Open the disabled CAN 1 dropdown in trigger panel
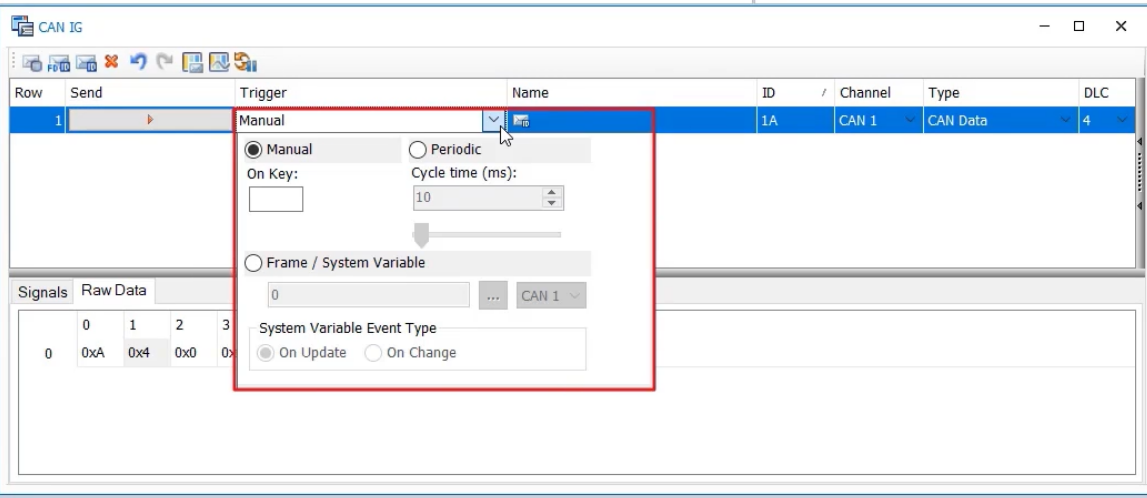The image size is (1147, 498). 552,296
